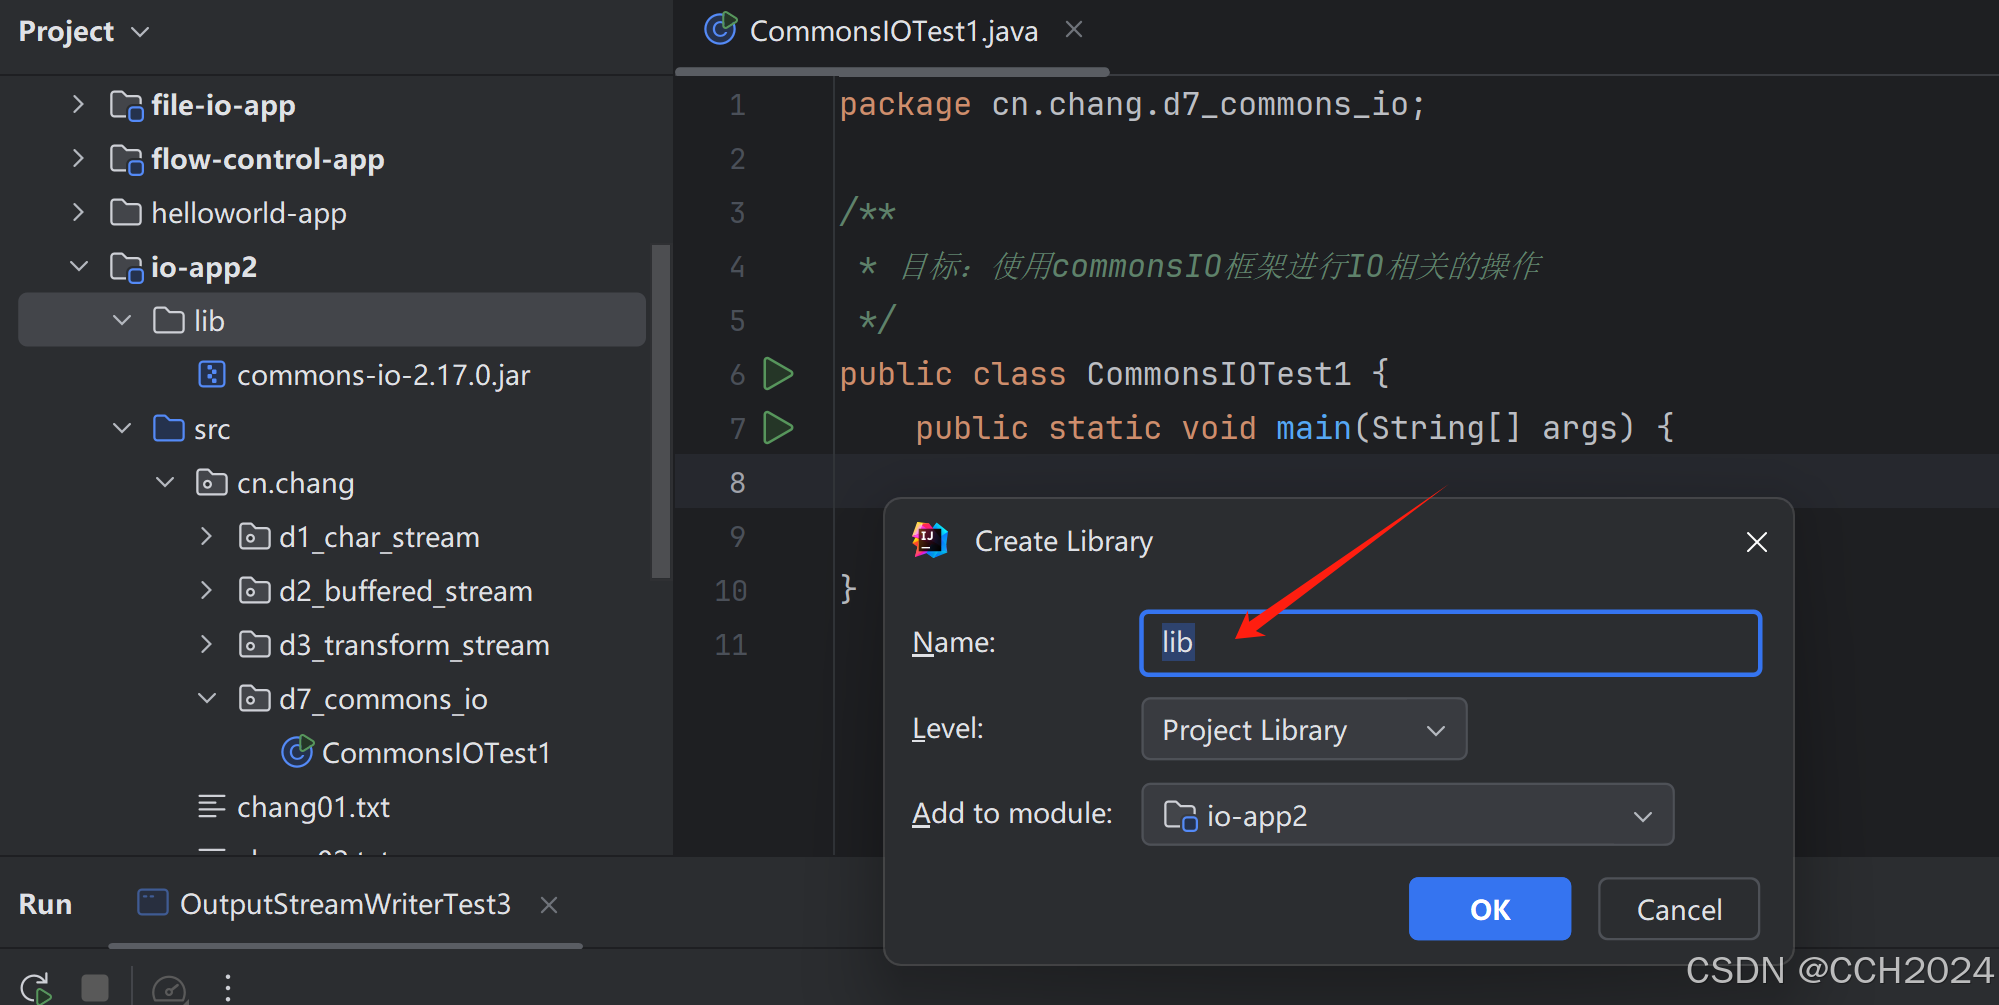Click the IntelliJ icon in the Create Library dialog
1999x1005 pixels.
928,539
